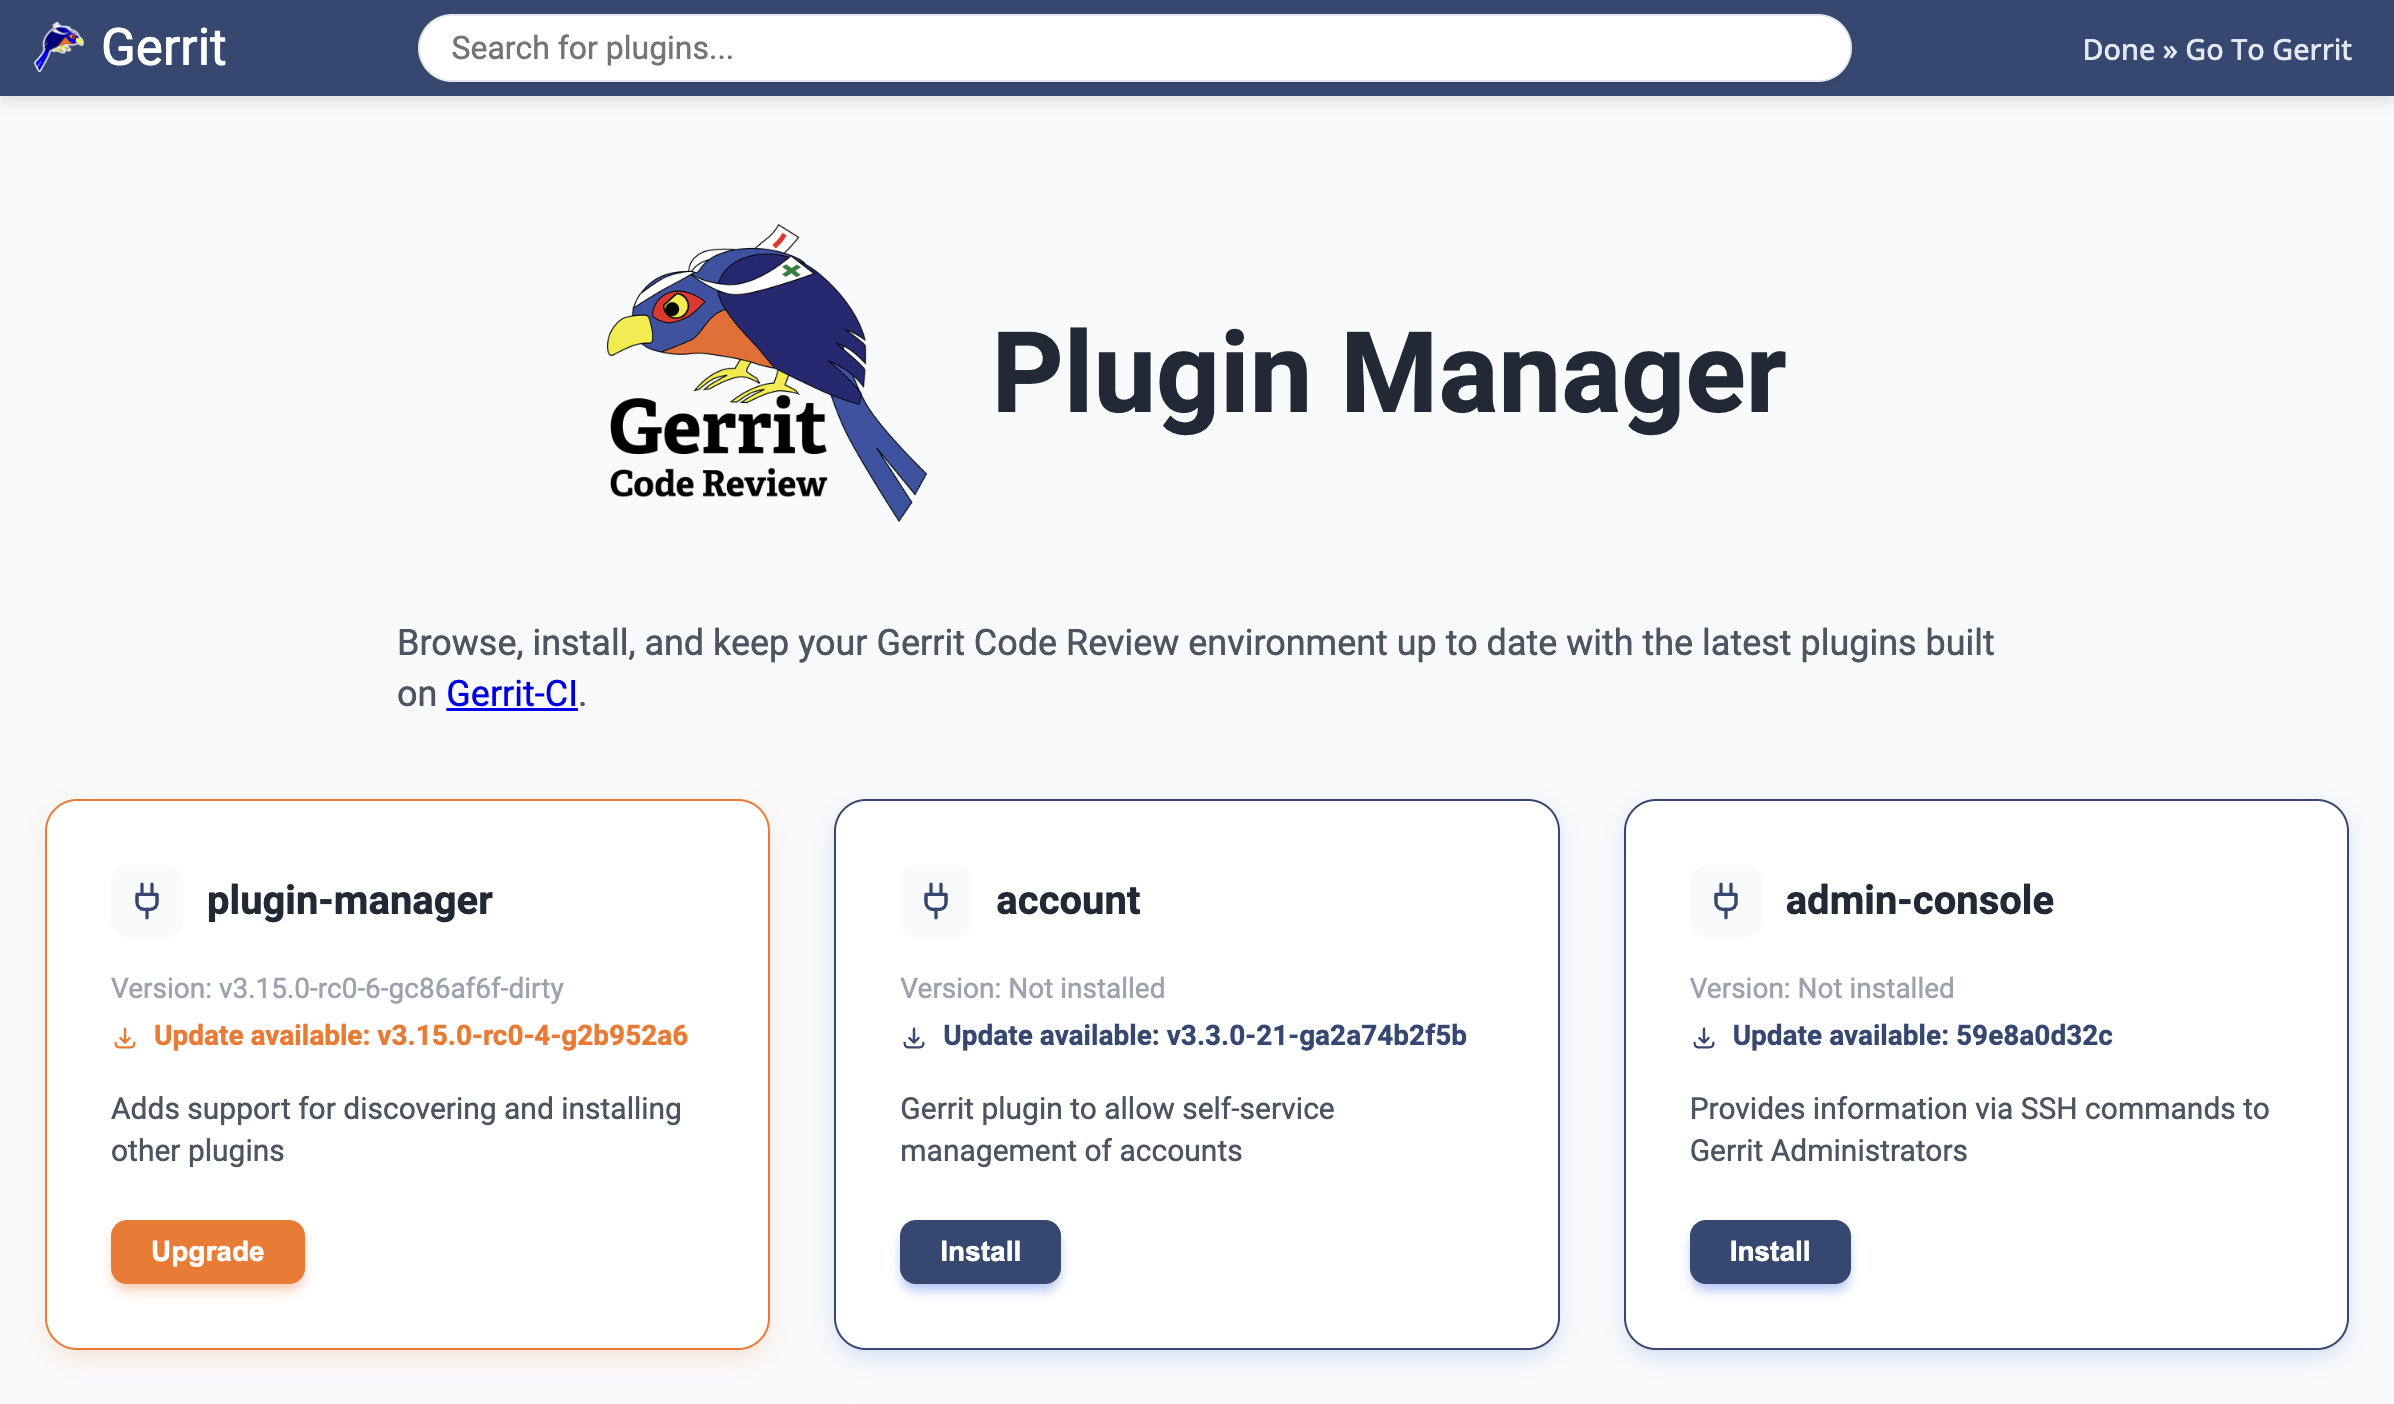
Task: Select the account card title
Action: tap(1068, 900)
